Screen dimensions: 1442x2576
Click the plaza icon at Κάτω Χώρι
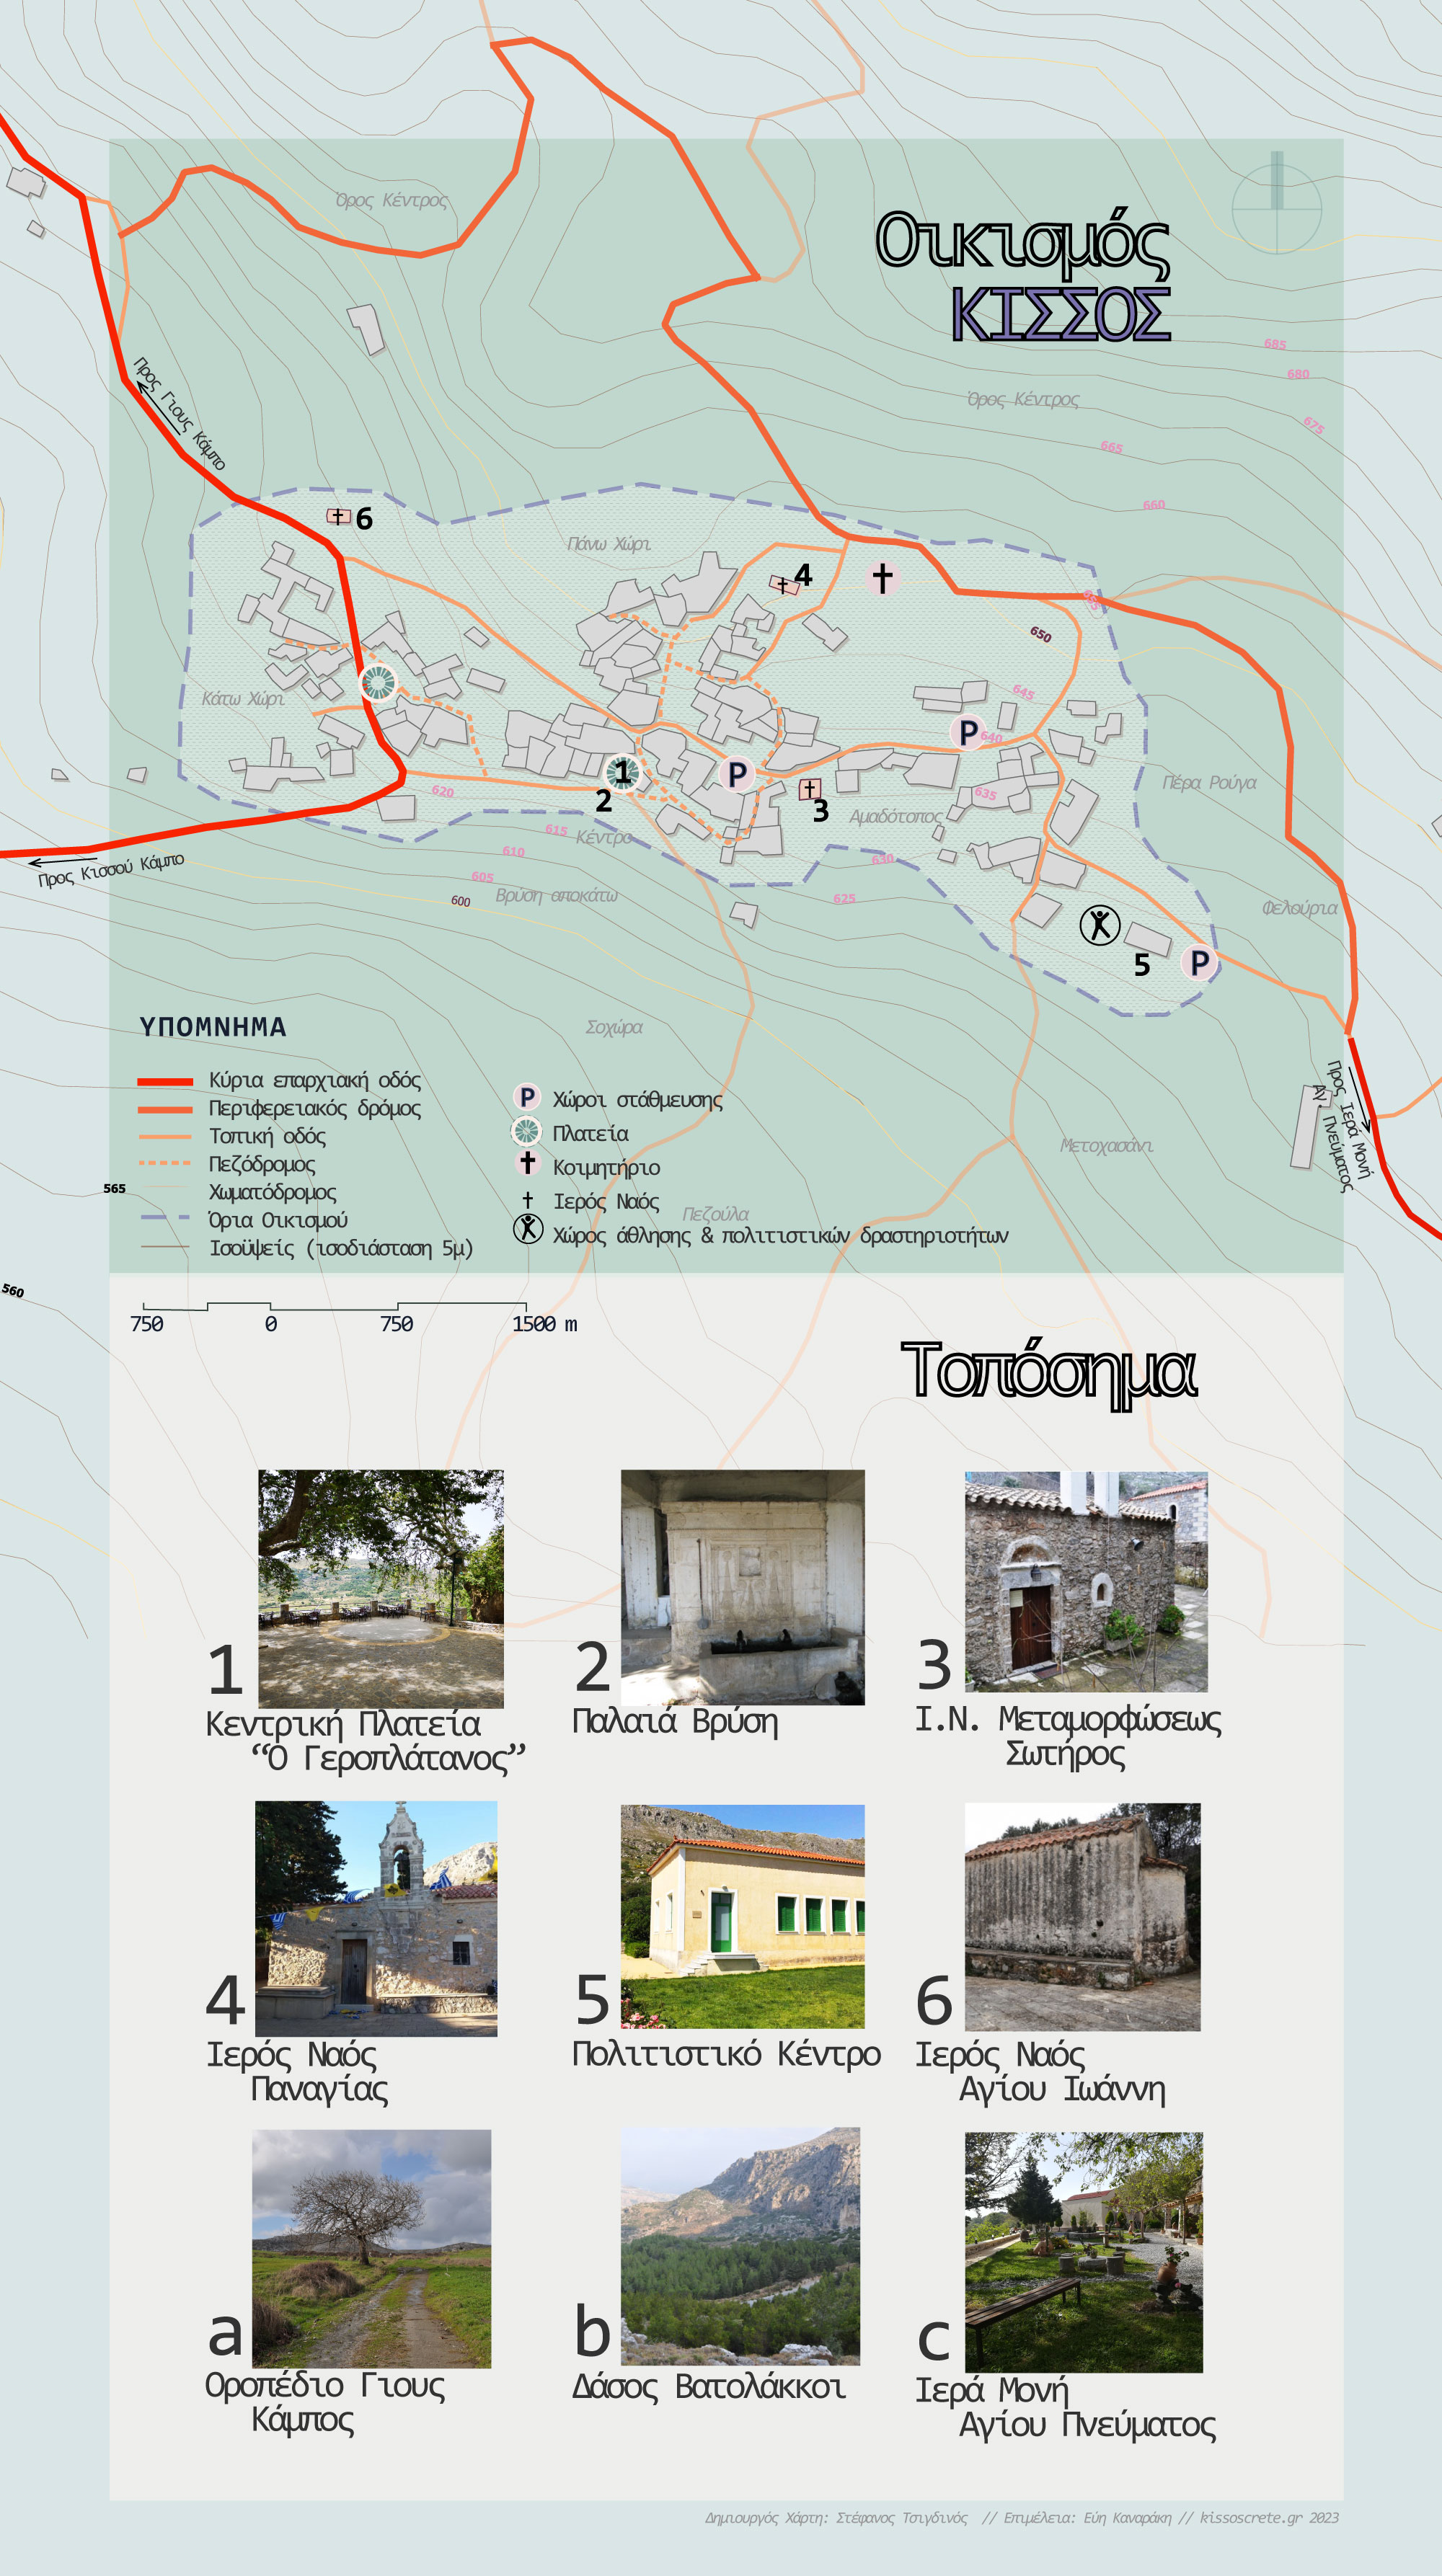point(378,683)
